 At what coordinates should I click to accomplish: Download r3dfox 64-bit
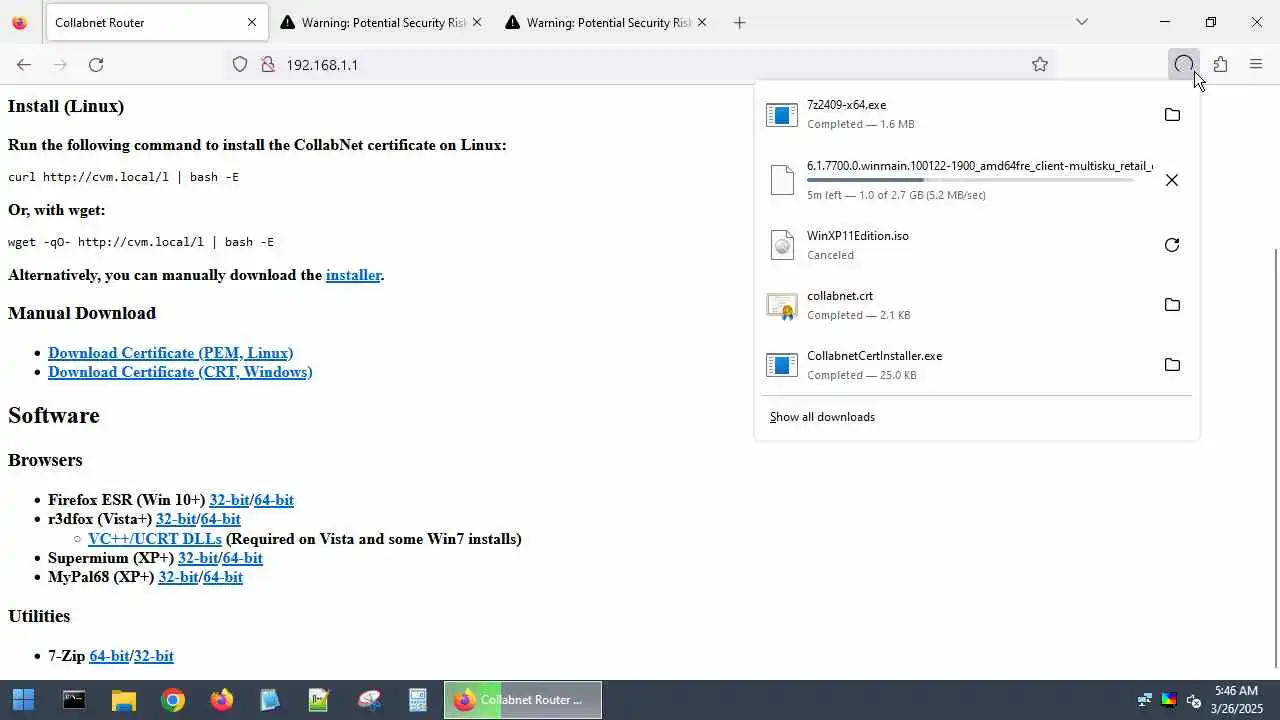pyautogui.click(x=221, y=519)
